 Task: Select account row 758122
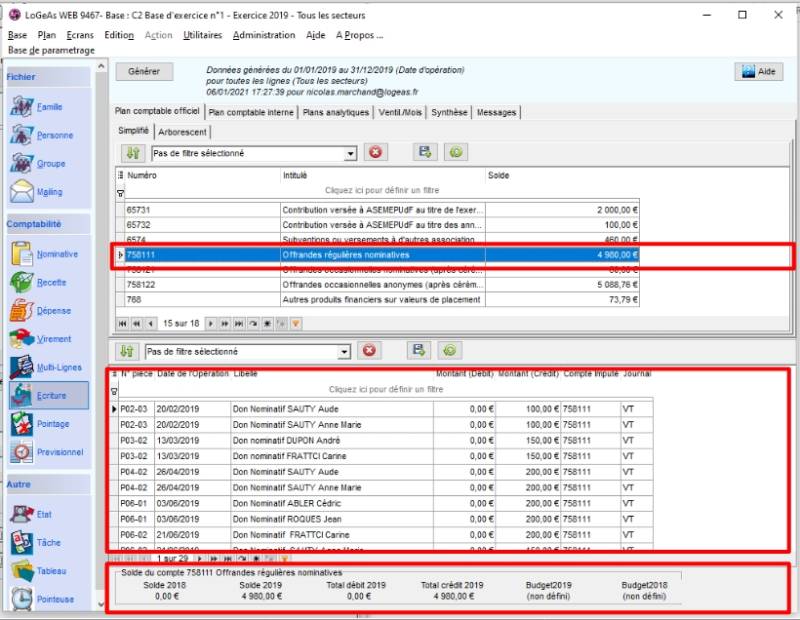coord(377,285)
